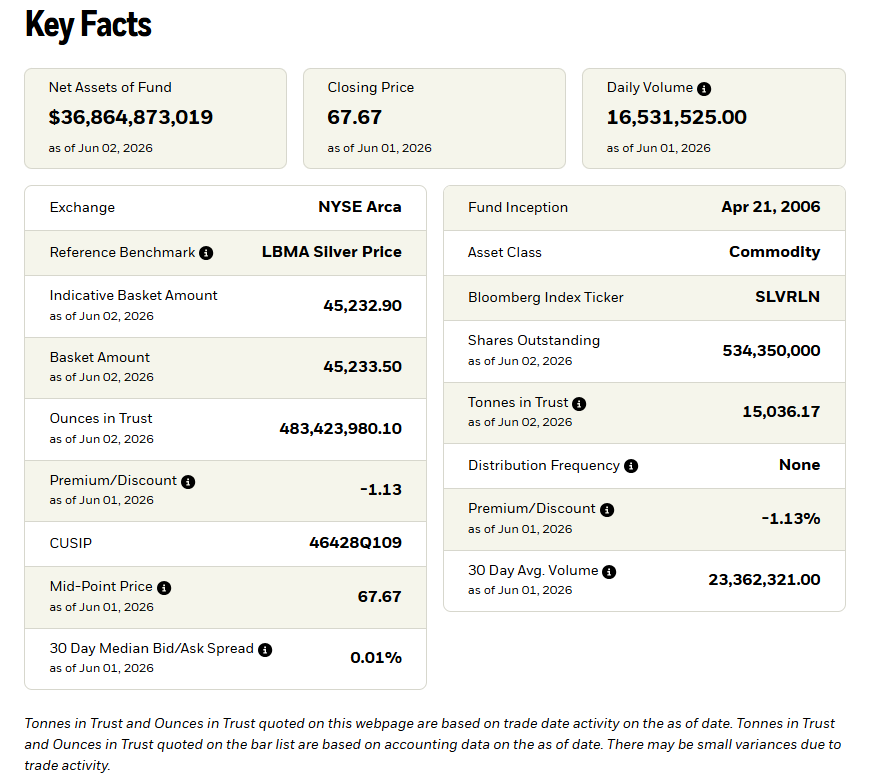Click the Indicative Basket Amount label
Image resolution: width=885 pixels, height=779 pixels.
[x=133, y=295]
